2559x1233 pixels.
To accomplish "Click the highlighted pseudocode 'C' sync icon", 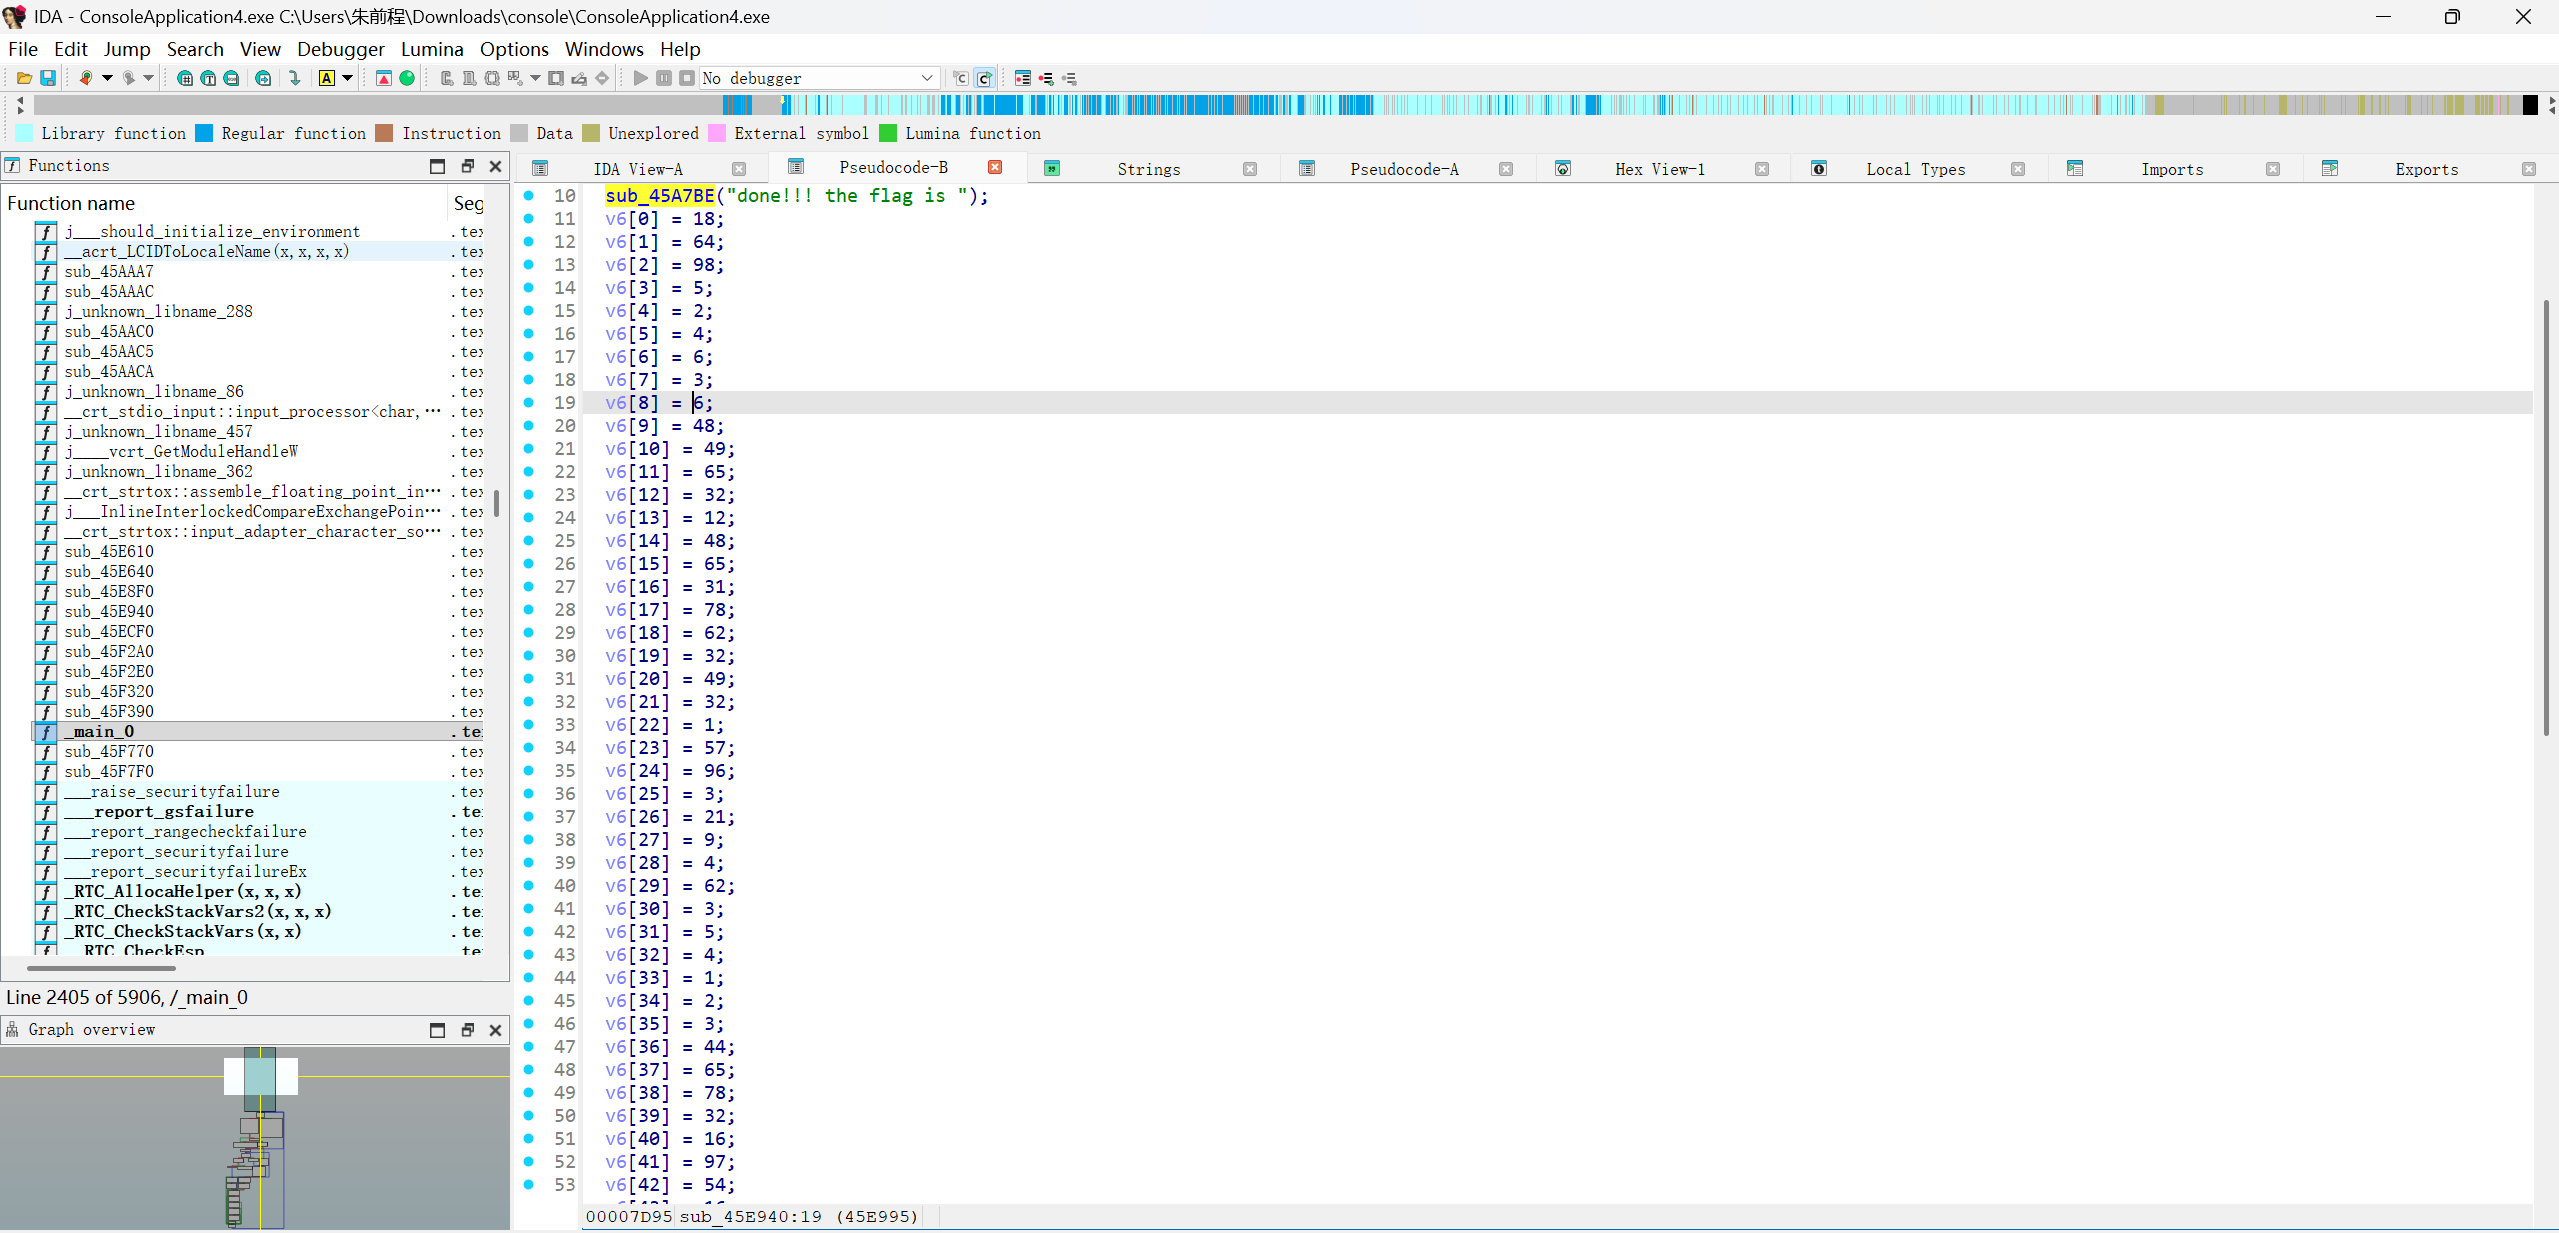I will pyautogui.click(x=984, y=78).
